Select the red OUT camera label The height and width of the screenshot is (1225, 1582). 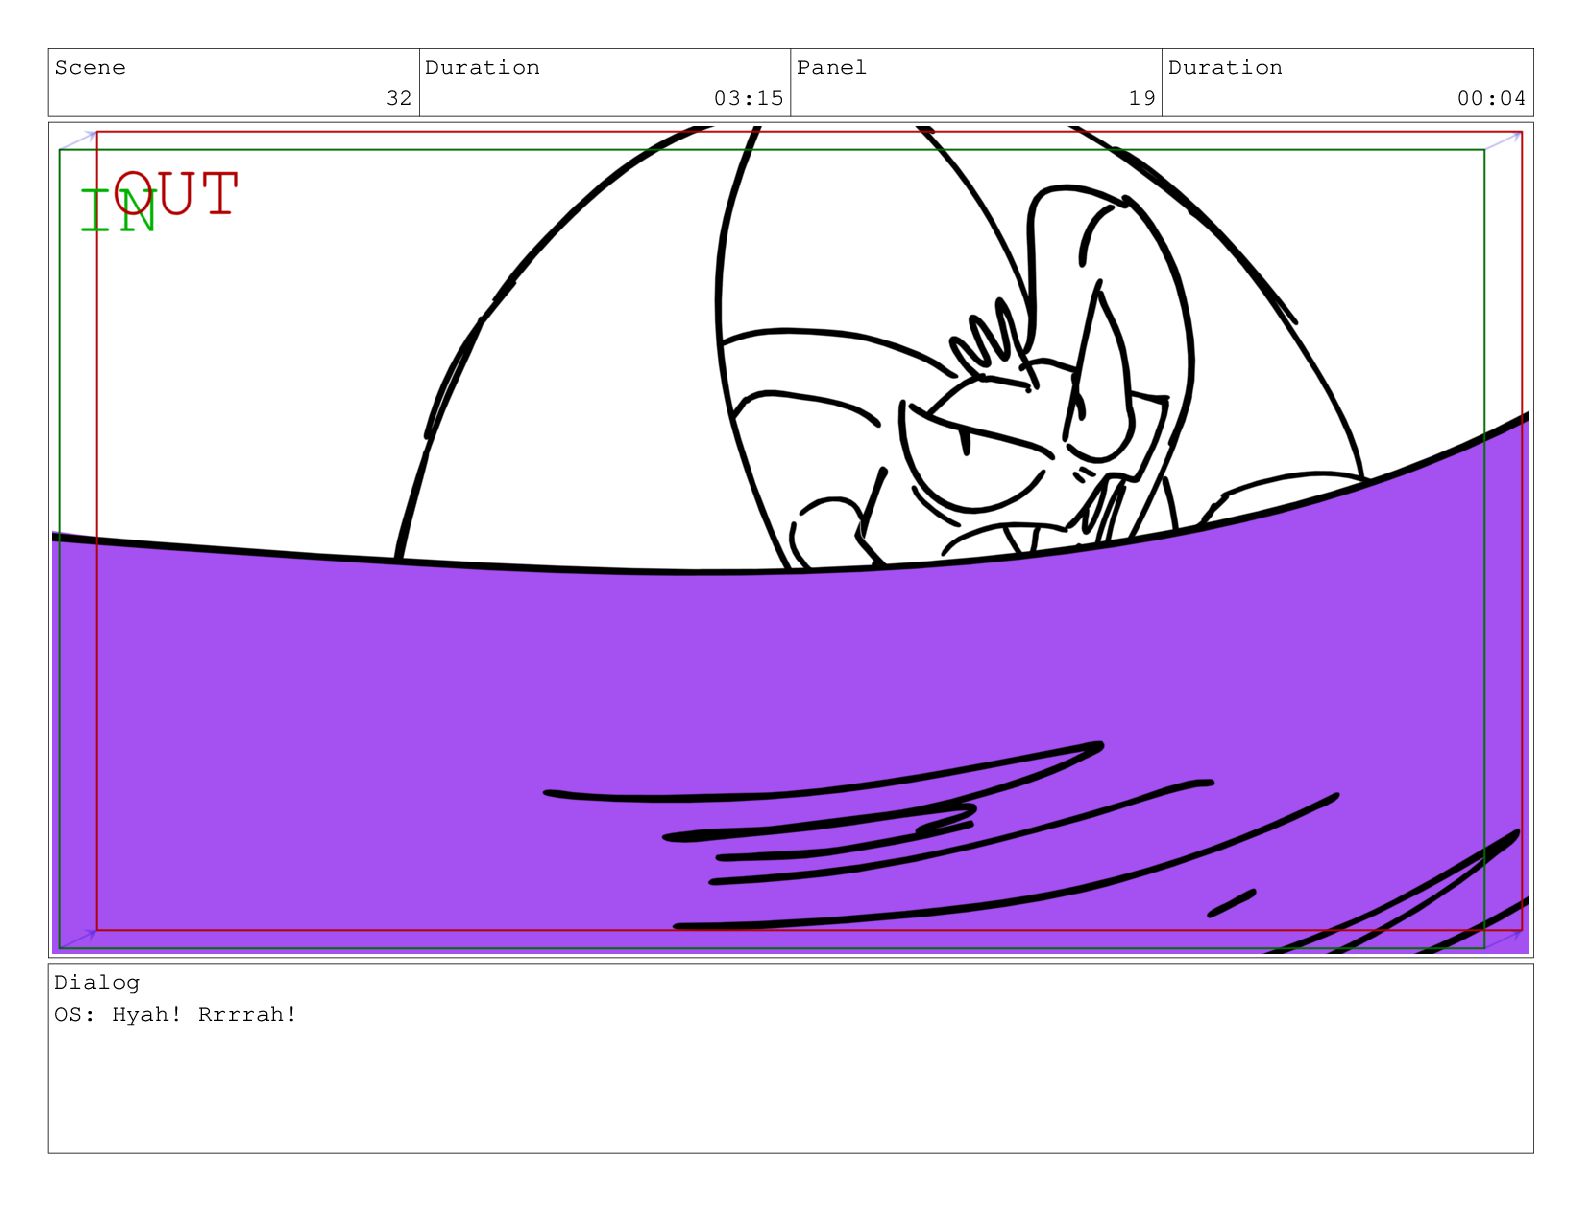point(177,193)
